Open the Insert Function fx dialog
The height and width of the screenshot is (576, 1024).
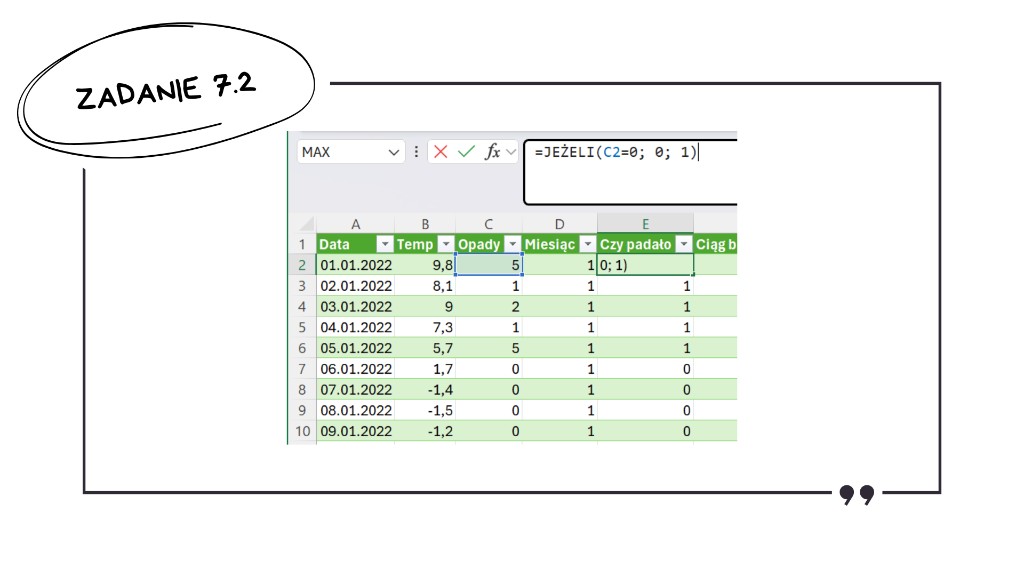tap(492, 152)
